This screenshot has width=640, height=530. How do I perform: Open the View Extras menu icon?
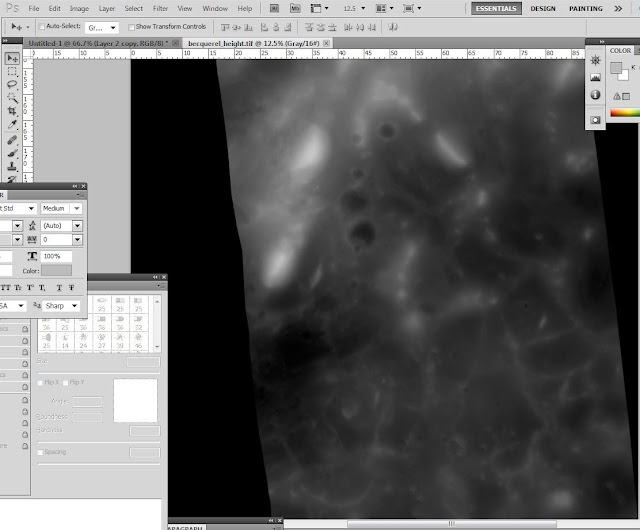pyautogui.click(x=319, y=8)
